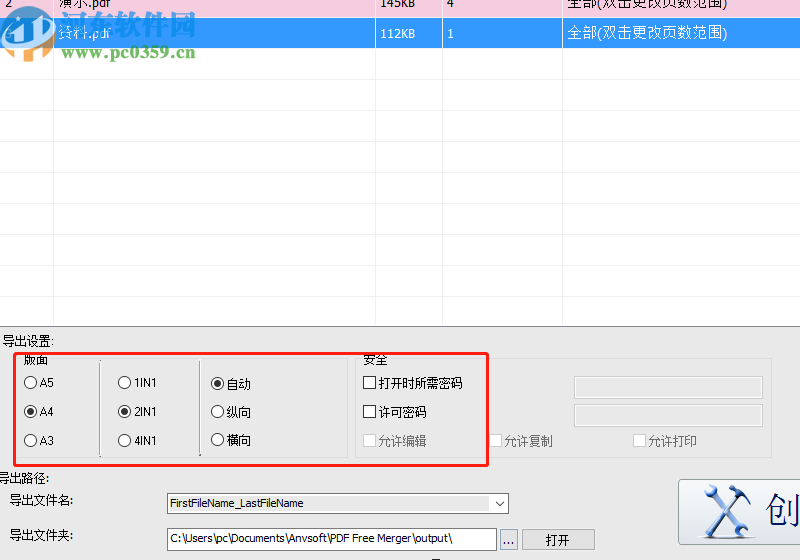
Task: Select the 资料.pdf row
Action: click(400, 33)
